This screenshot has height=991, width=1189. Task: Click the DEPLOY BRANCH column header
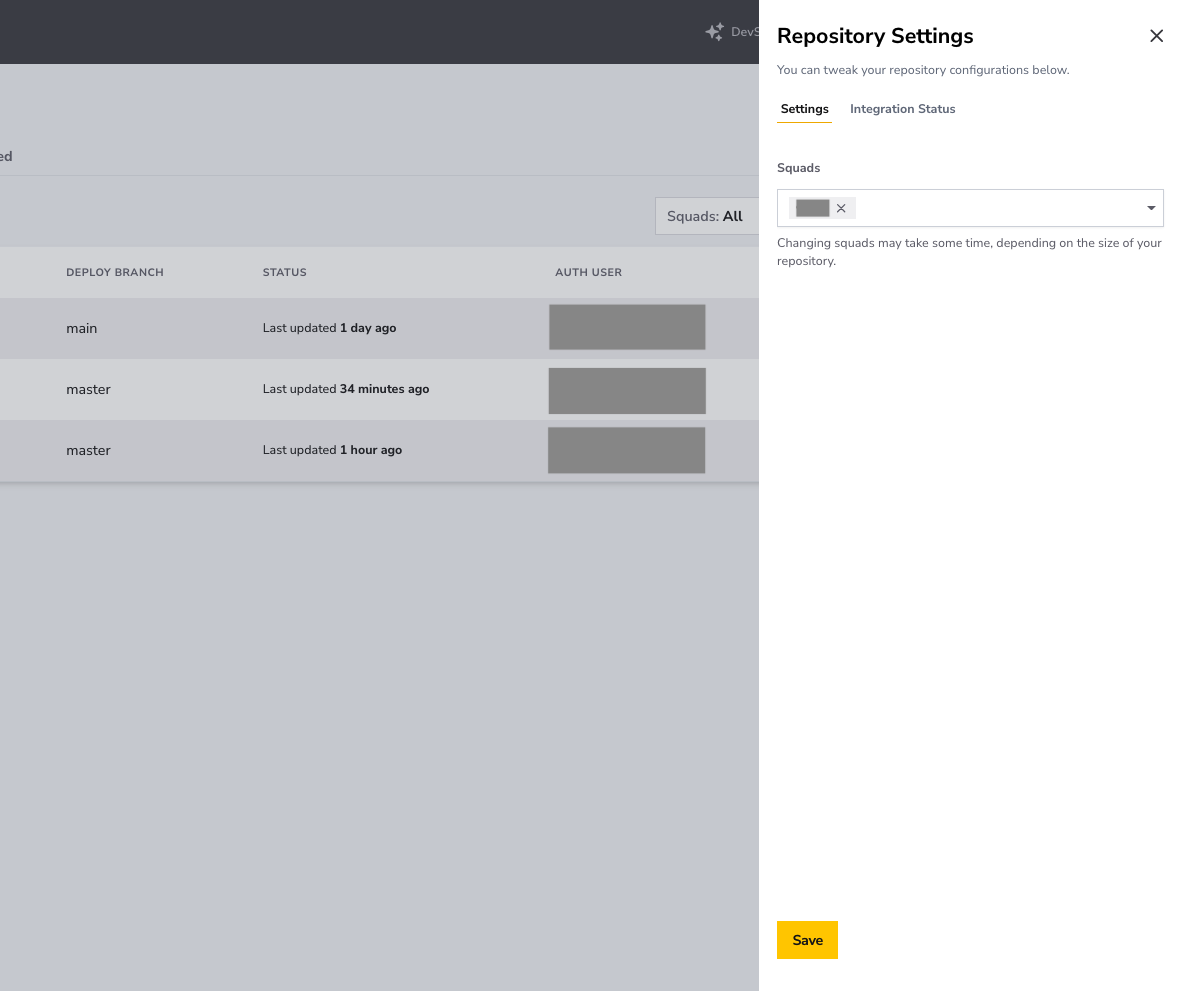click(115, 272)
